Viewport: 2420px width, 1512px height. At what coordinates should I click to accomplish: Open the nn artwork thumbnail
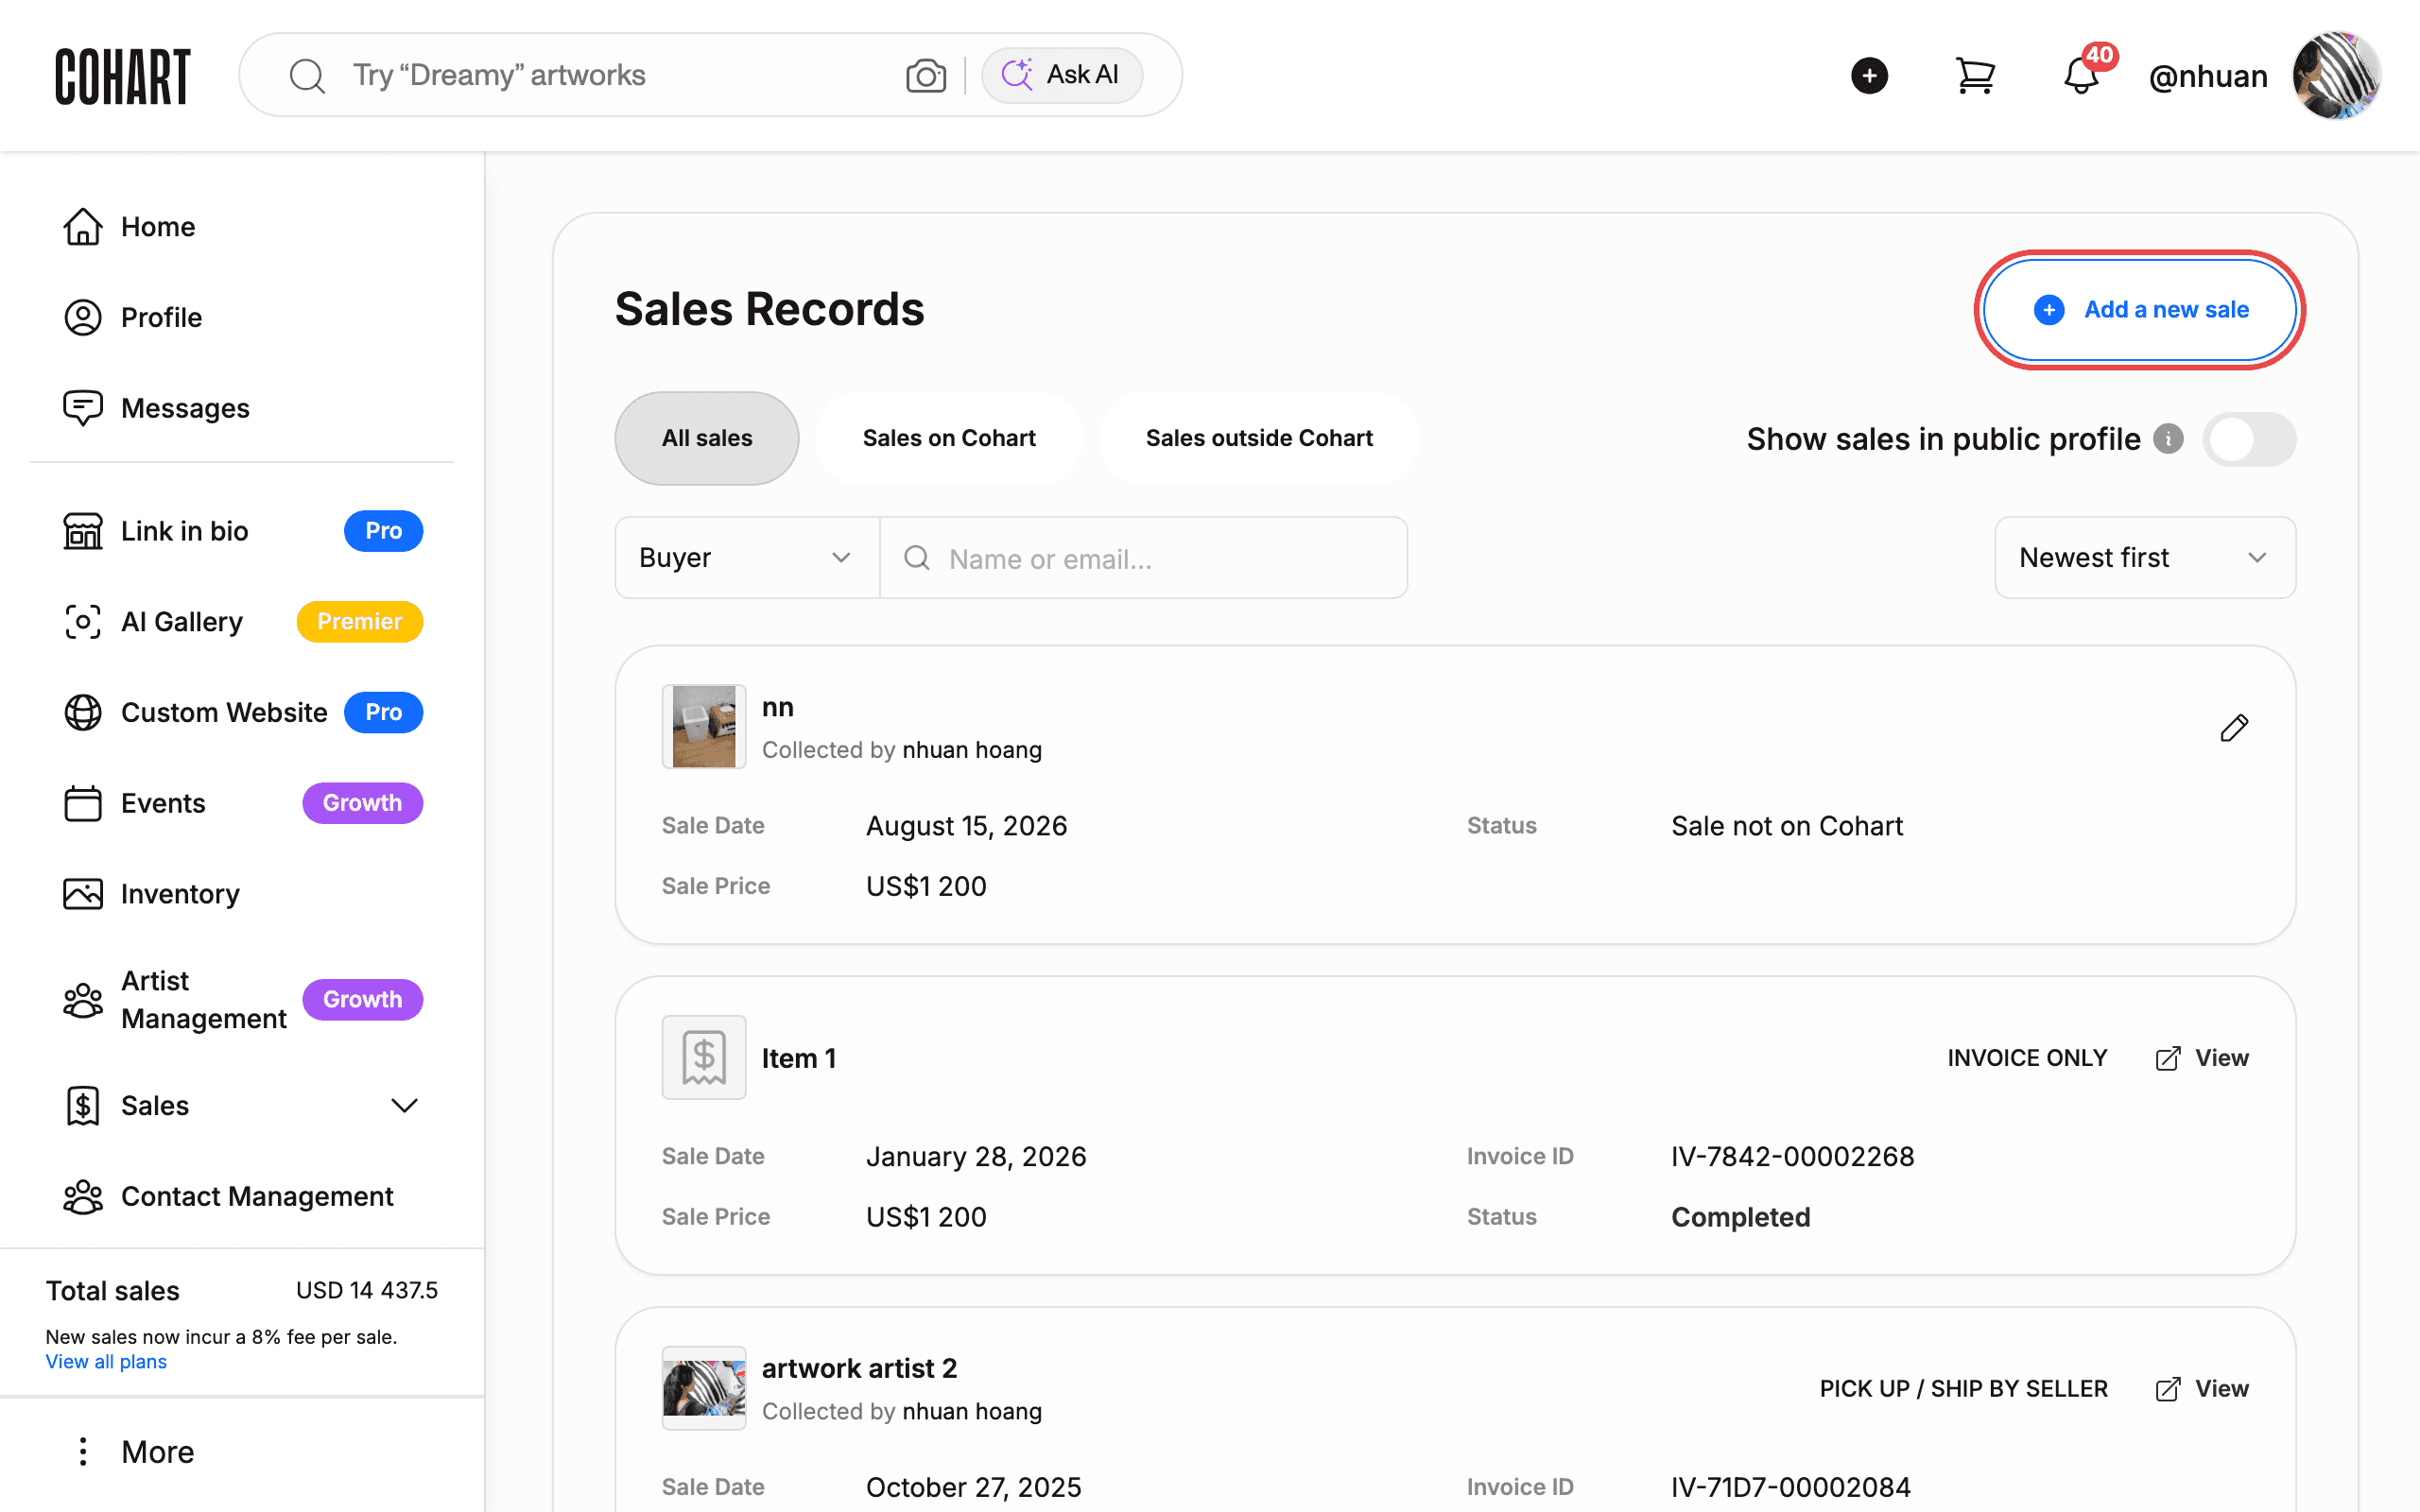coord(704,727)
